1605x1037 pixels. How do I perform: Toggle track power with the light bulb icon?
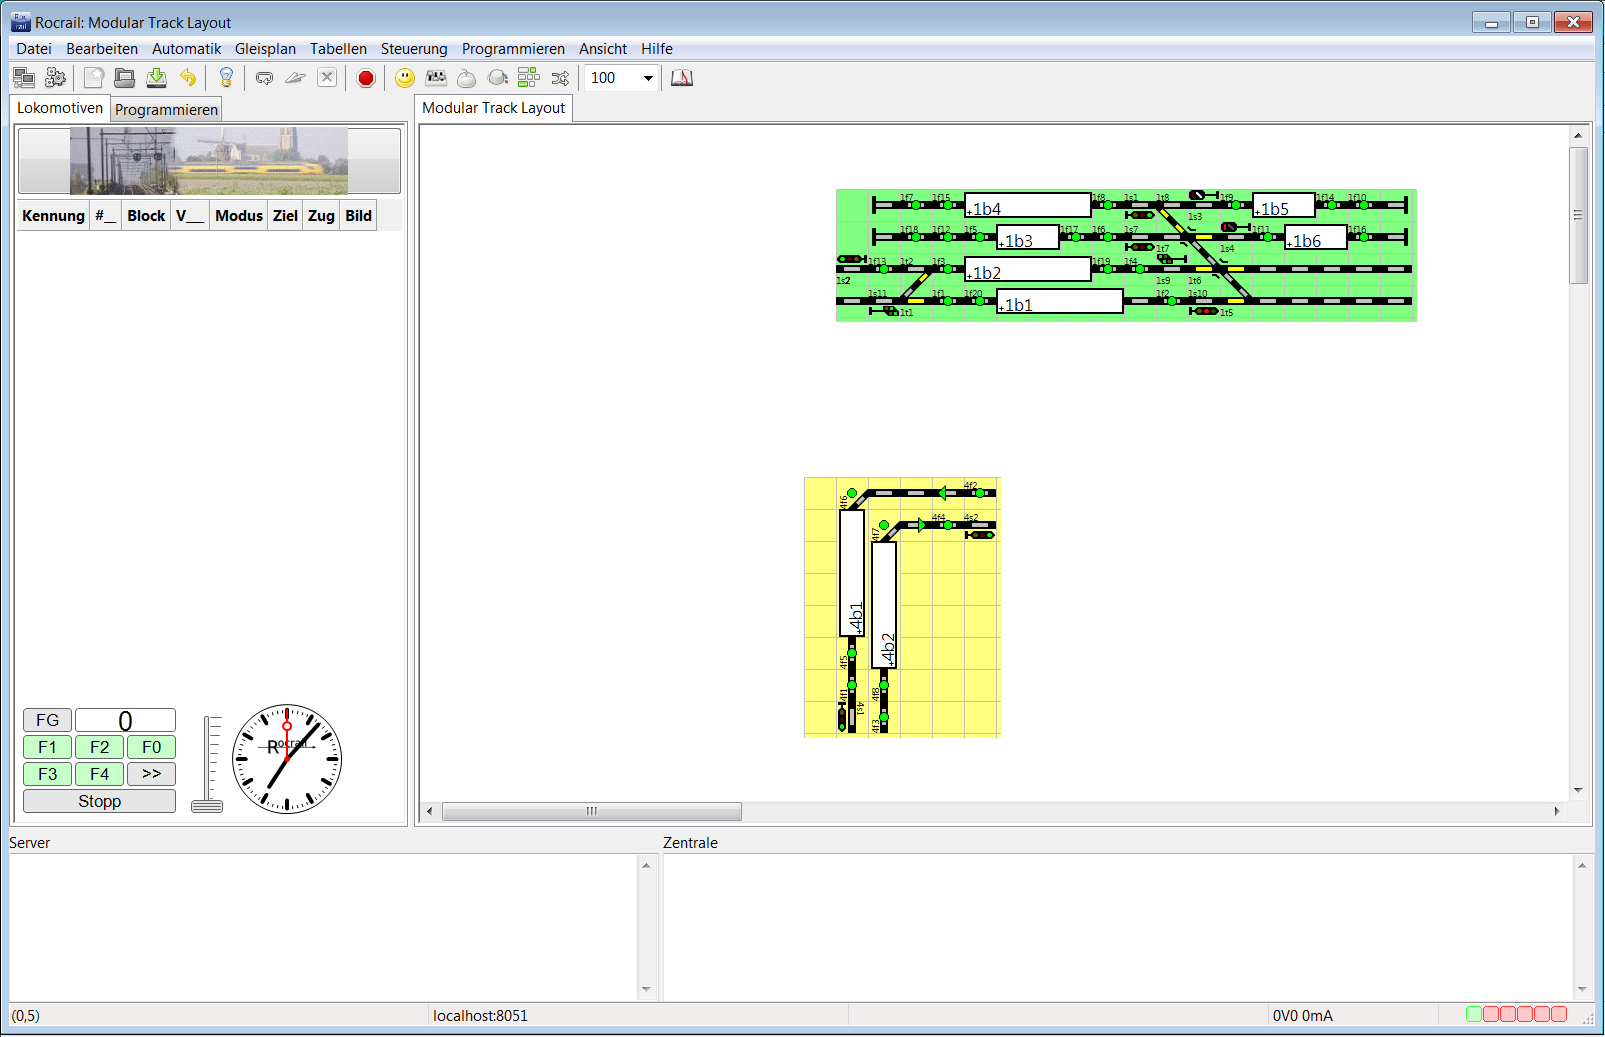pos(226,78)
